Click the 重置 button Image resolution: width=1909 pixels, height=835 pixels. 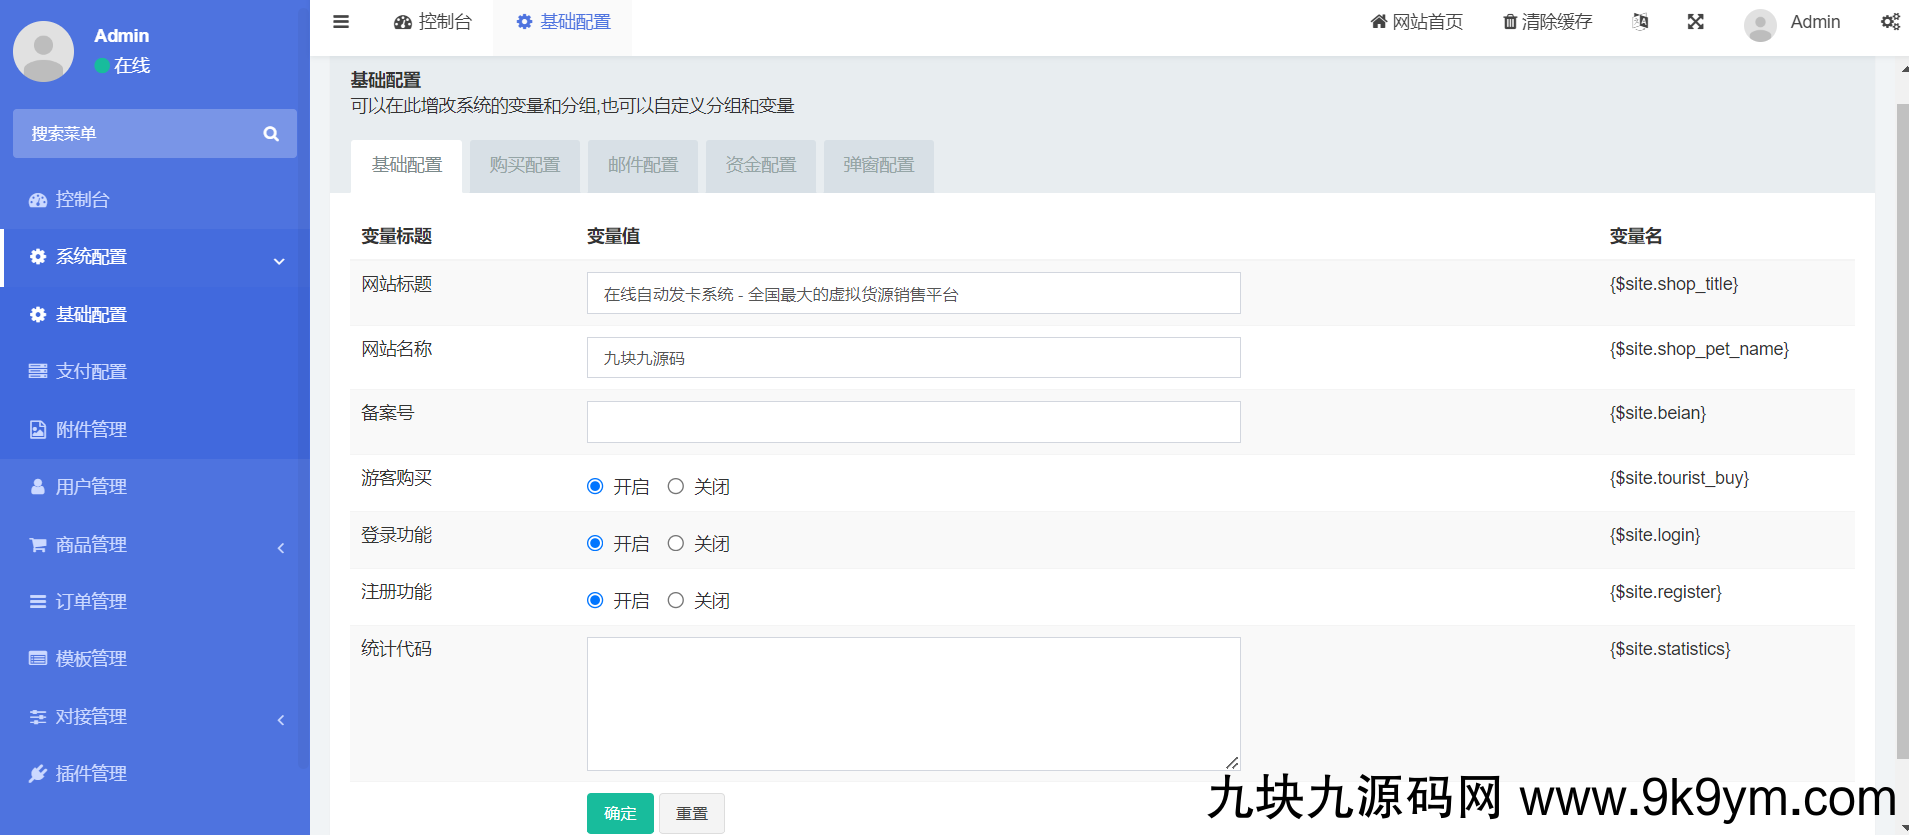[691, 813]
